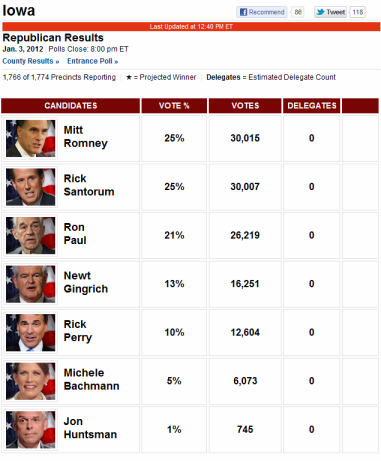Click Newt Gingrich's photo thumbnail
Screen dimensions: 381x461
click(x=31, y=284)
